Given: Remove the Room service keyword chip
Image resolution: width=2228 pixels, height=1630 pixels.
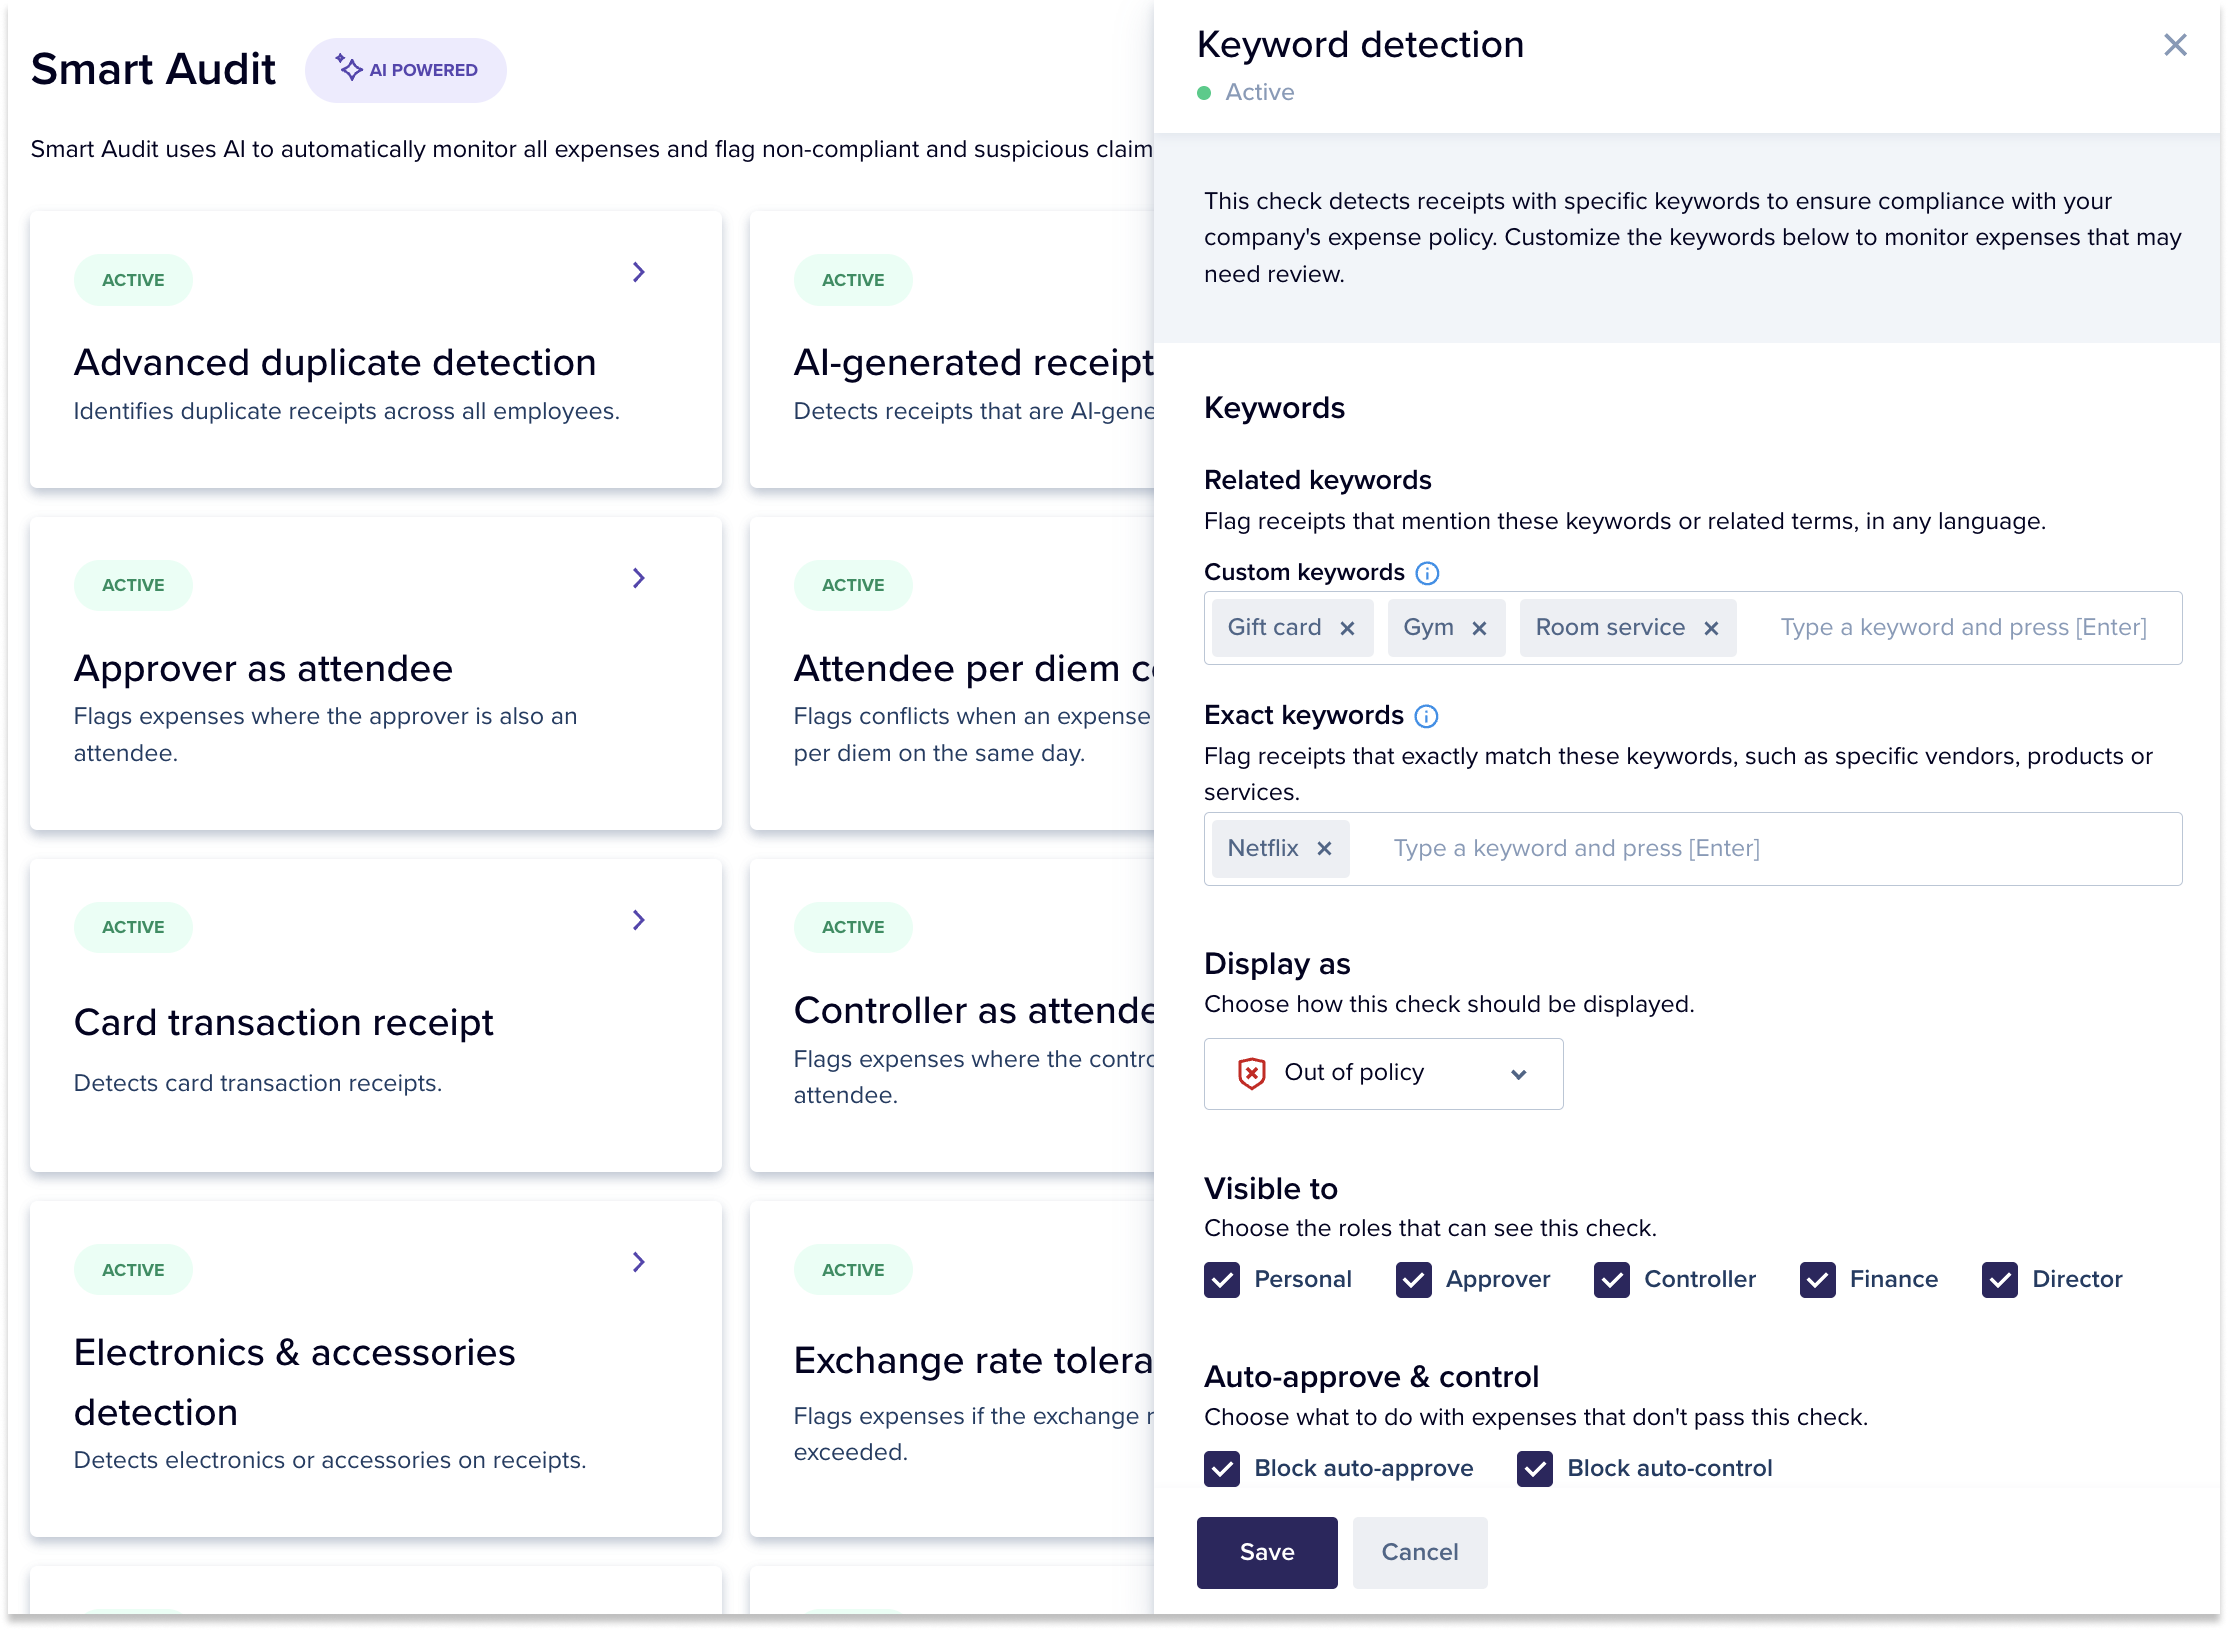Looking at the screenshot, I should click(x=1711, y=628).
